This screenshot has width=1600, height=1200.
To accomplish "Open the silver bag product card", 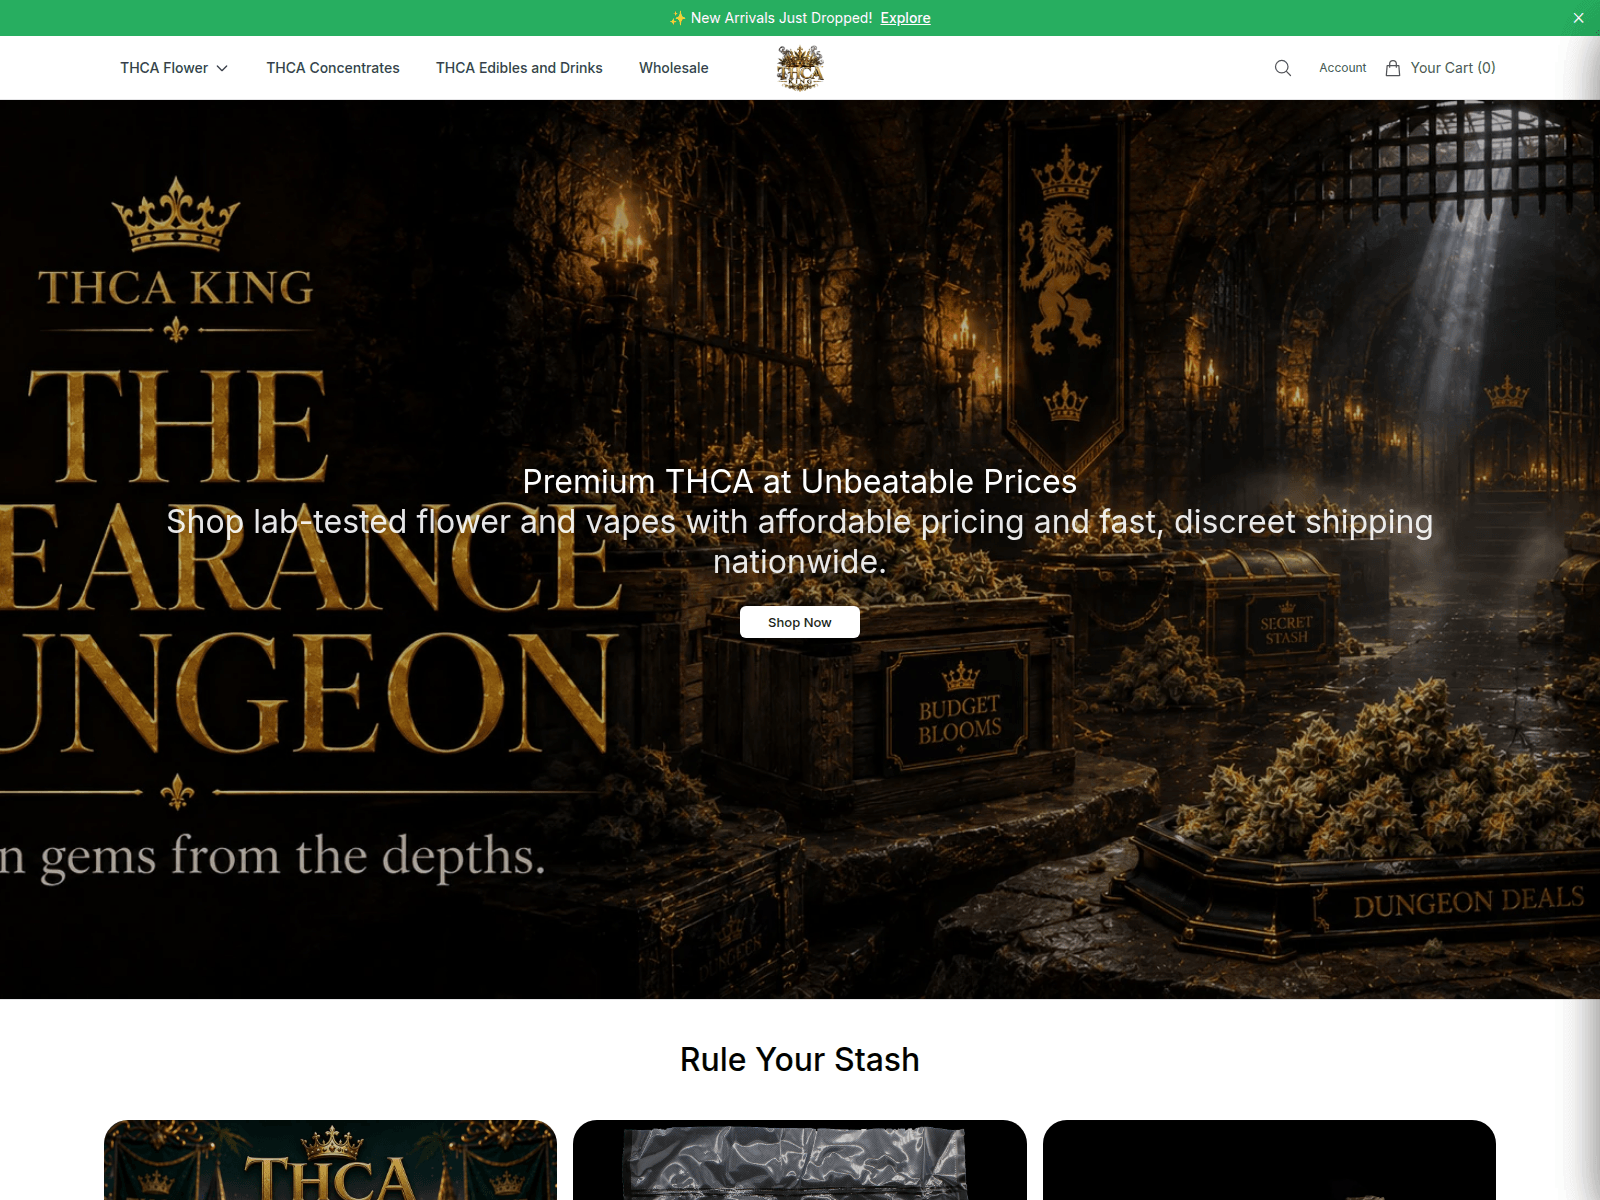I will (x=800, y=1160).
